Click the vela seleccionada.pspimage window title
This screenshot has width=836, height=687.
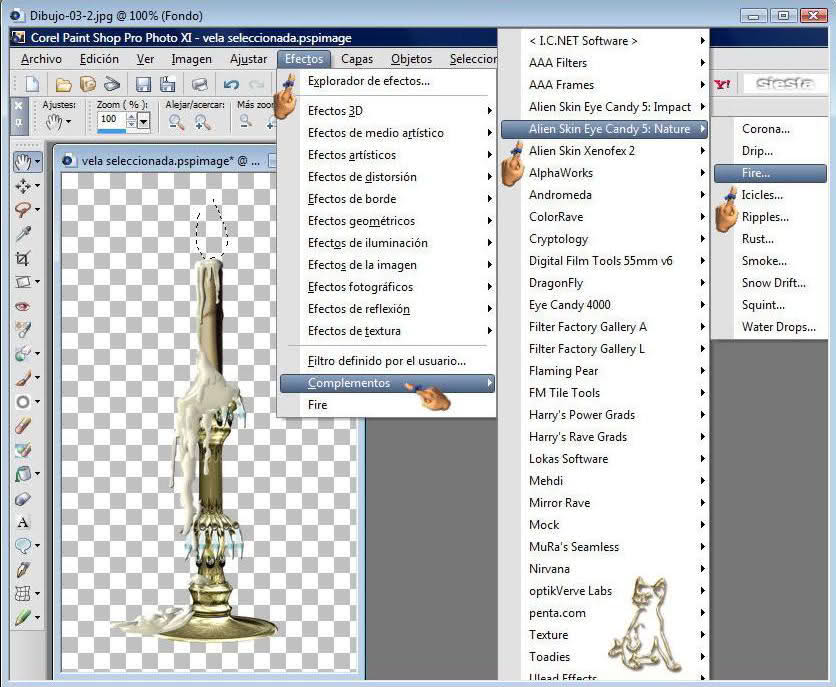[x=170, y=160]
